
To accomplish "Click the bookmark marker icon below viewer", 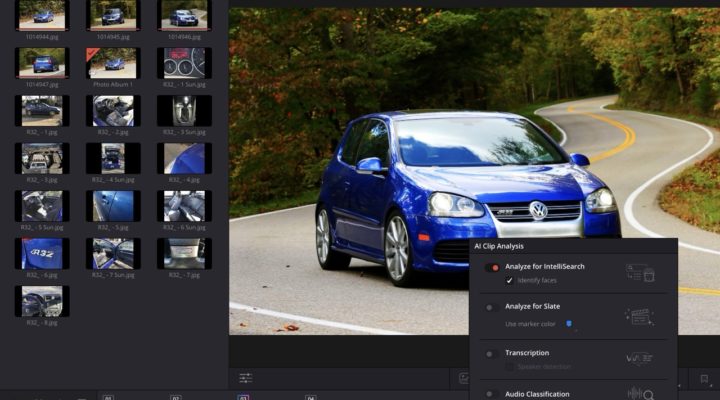I will tap(704, 379).
